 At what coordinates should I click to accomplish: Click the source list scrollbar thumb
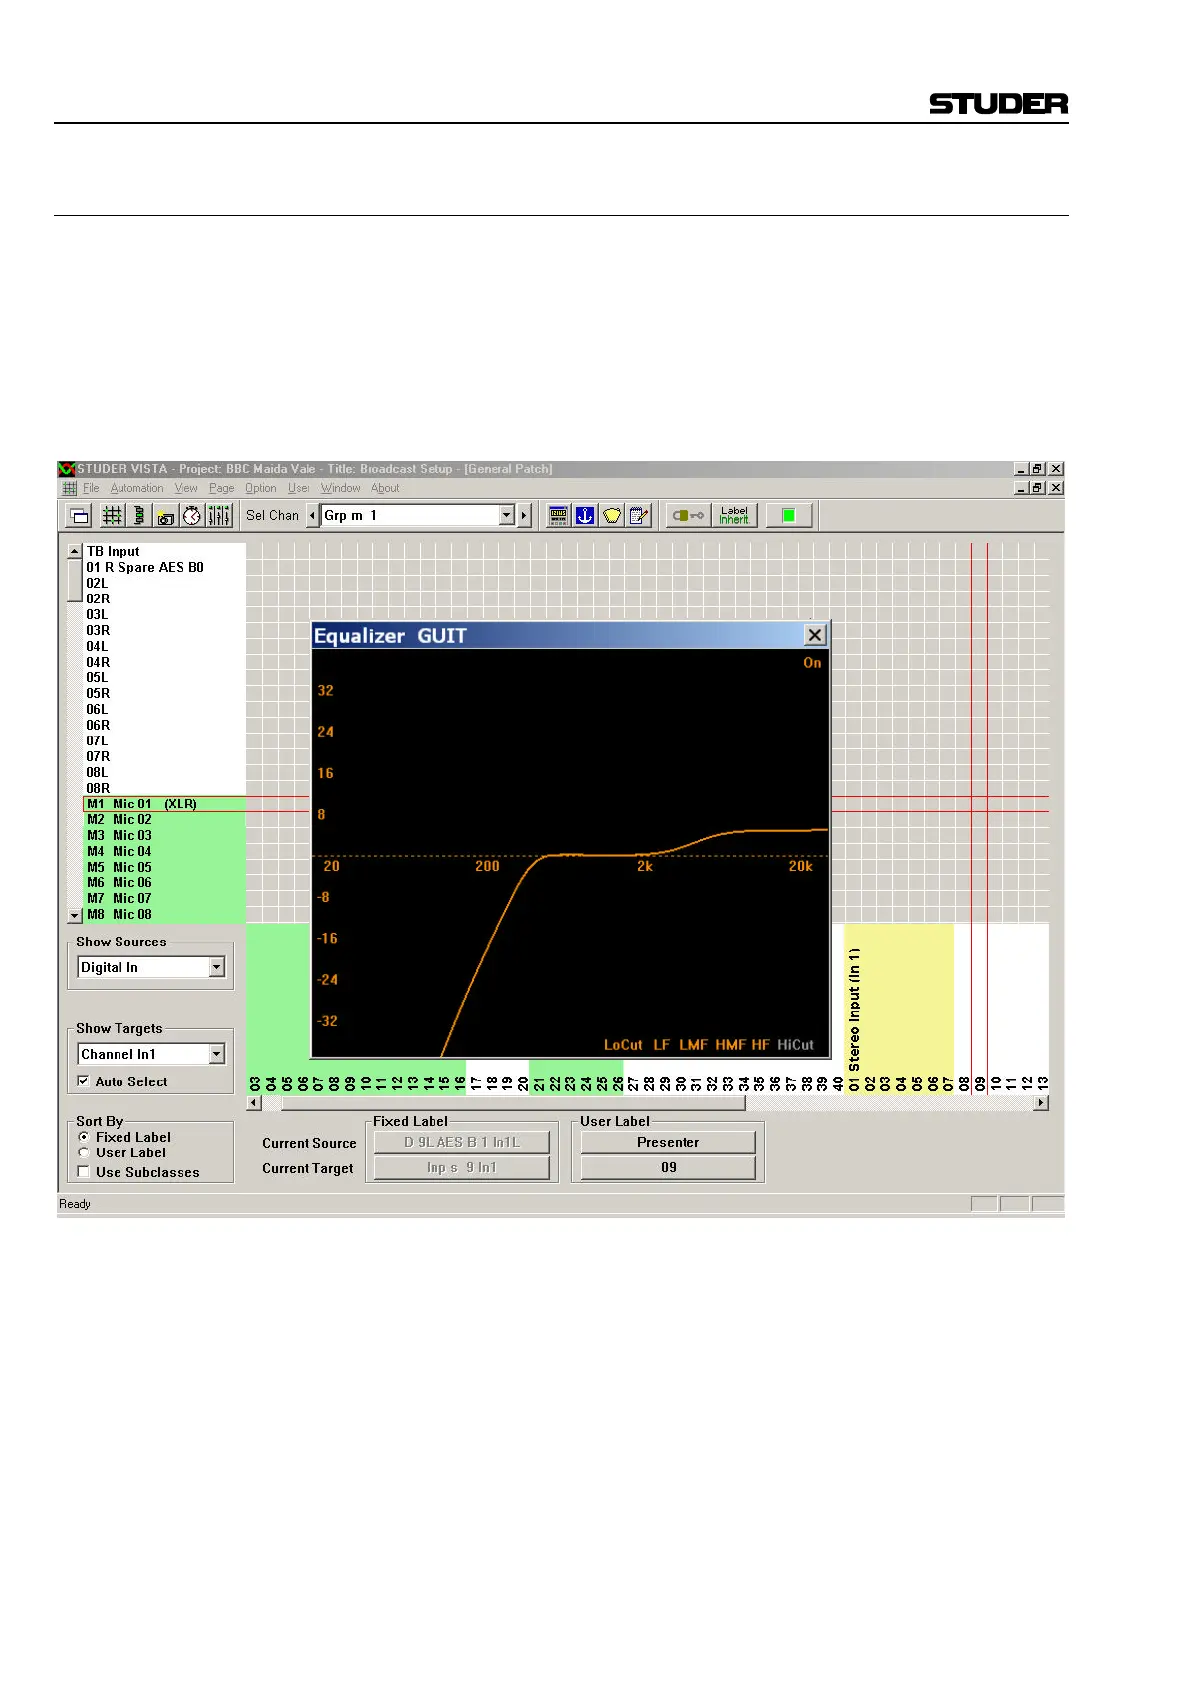point(74,580)
